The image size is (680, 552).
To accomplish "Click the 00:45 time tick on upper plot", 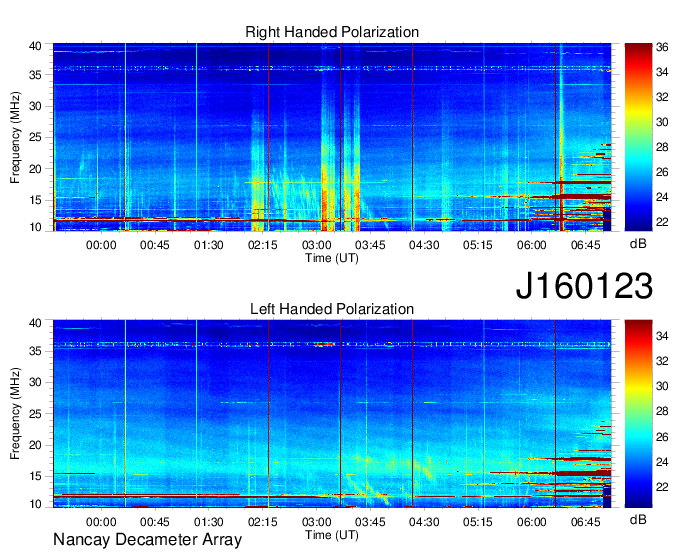I will click(155, 245).
